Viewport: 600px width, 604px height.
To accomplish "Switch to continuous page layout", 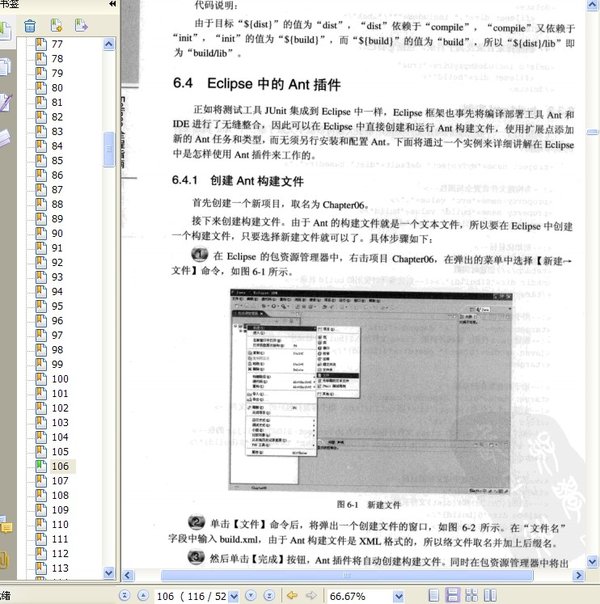I will [x=453, y=596].
